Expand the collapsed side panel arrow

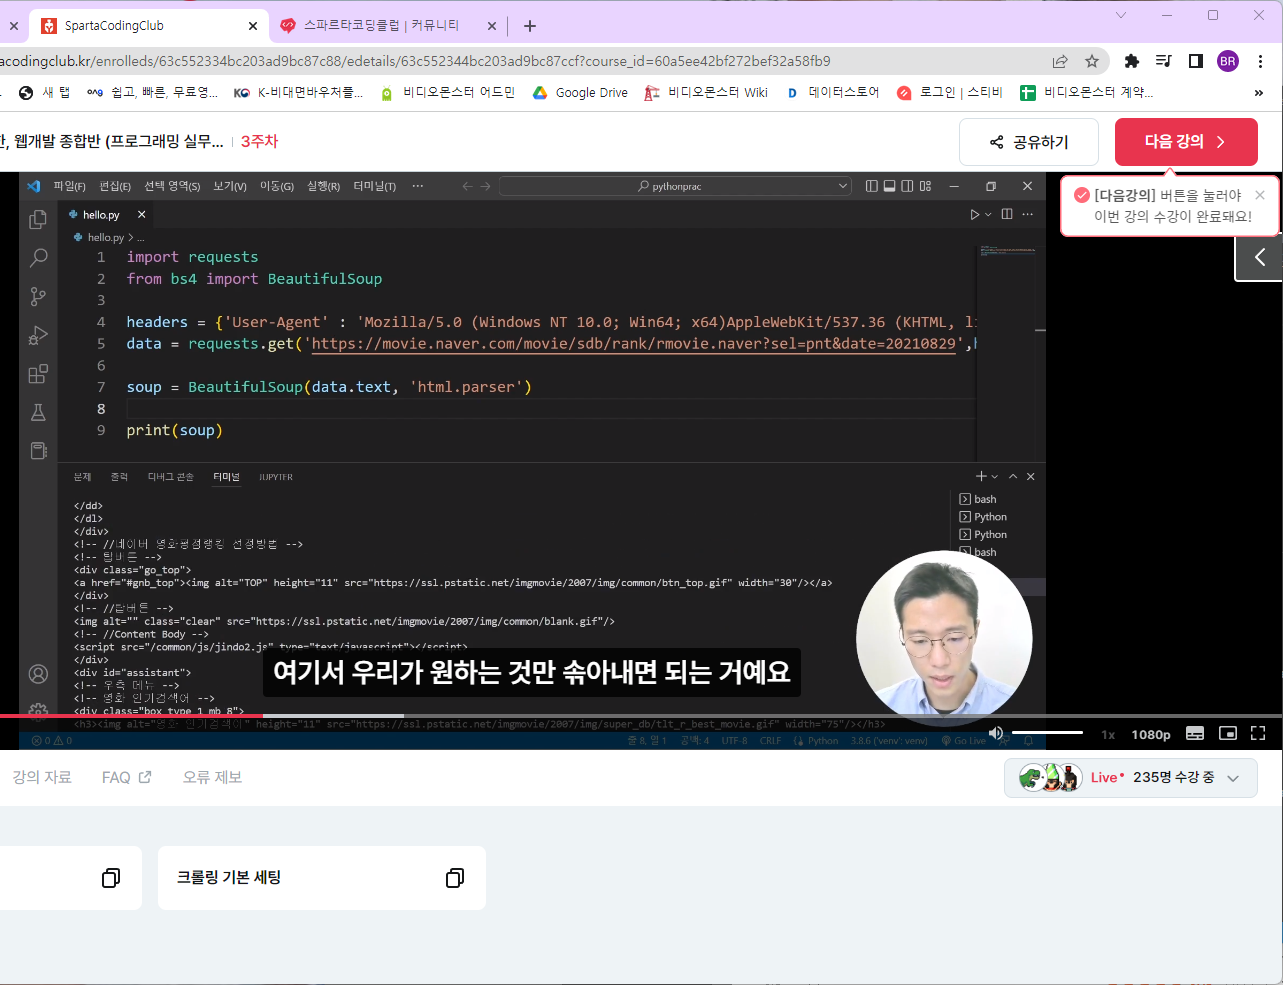[x=1259, y=257]
